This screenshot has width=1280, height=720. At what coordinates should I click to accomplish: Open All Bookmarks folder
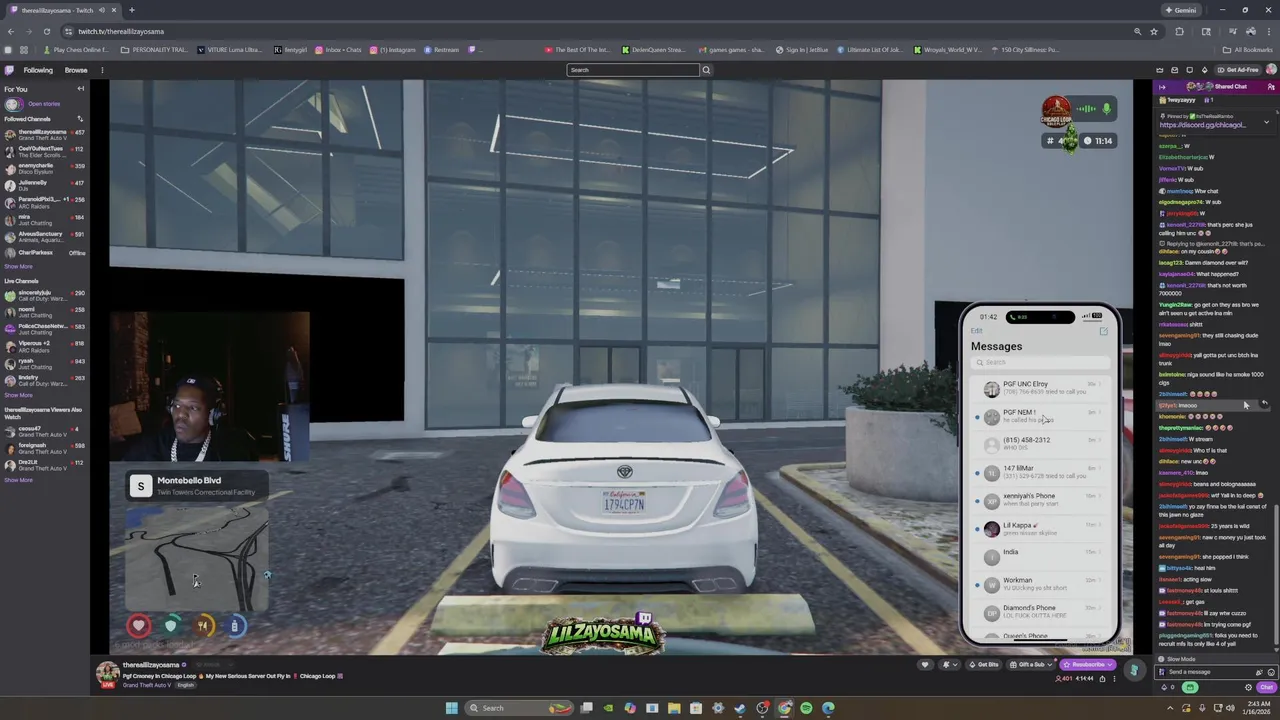click(x=1248, y=50)
